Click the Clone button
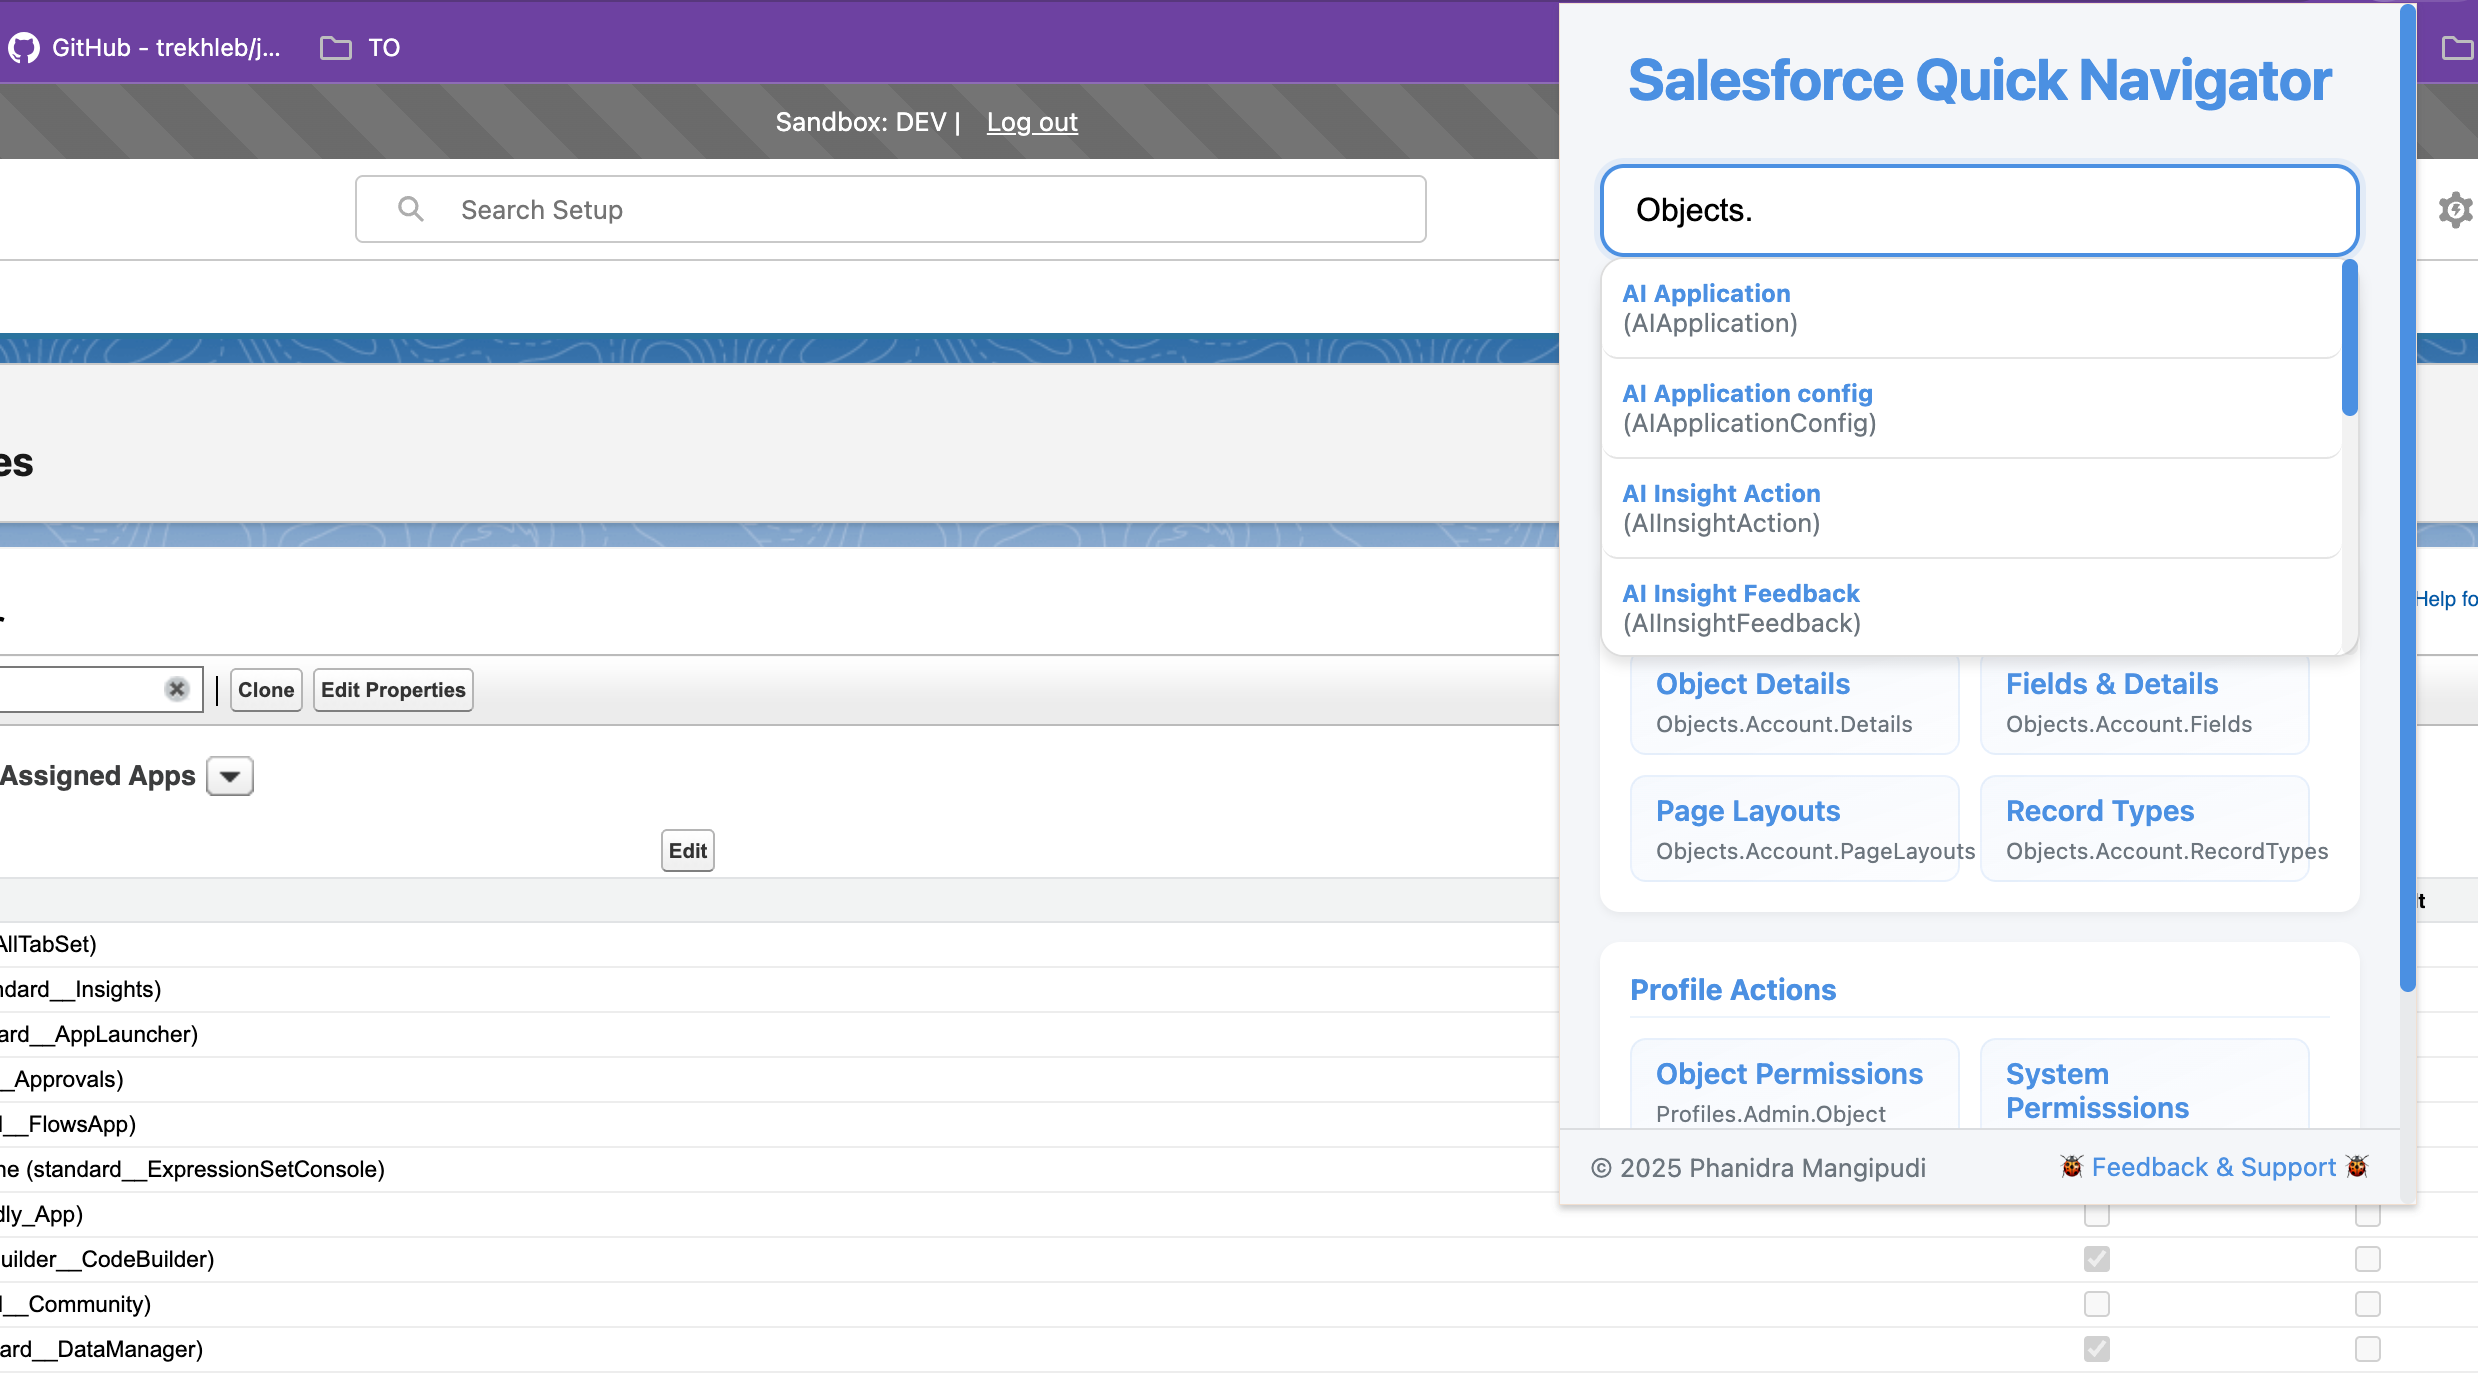The image size is (2478, 1374). click(266, 690)
